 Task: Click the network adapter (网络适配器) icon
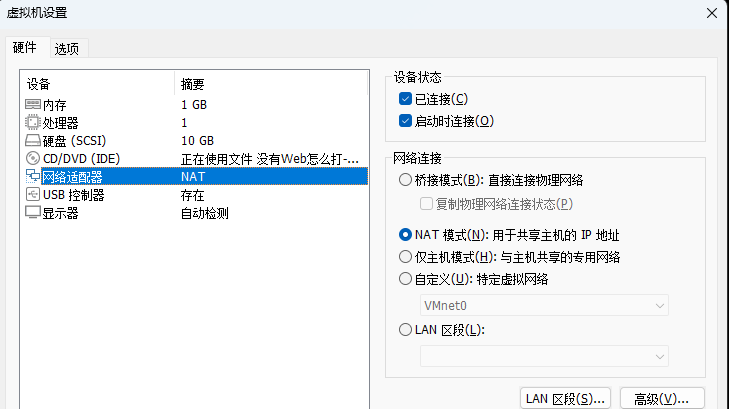[33, 176]
